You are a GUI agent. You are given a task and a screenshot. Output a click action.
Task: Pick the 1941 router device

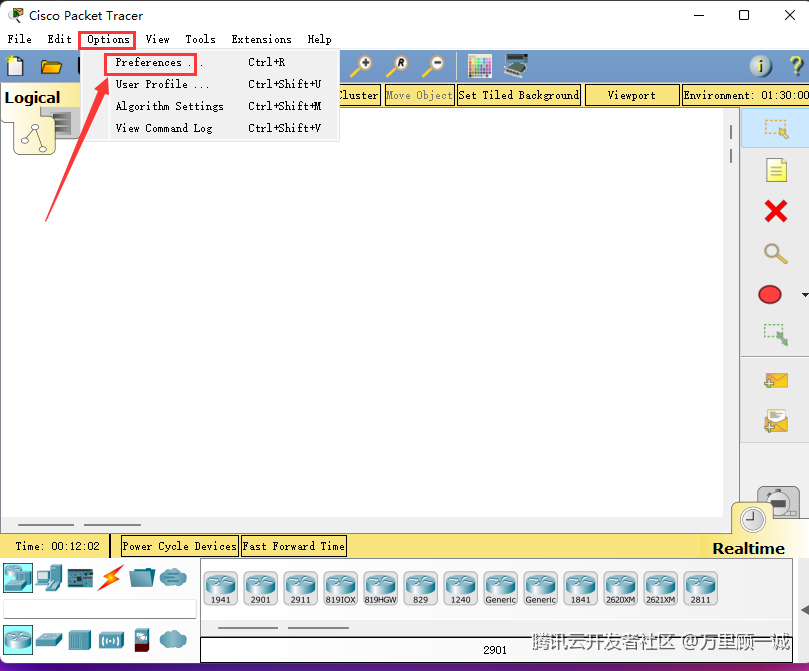[x=220, y=588]
